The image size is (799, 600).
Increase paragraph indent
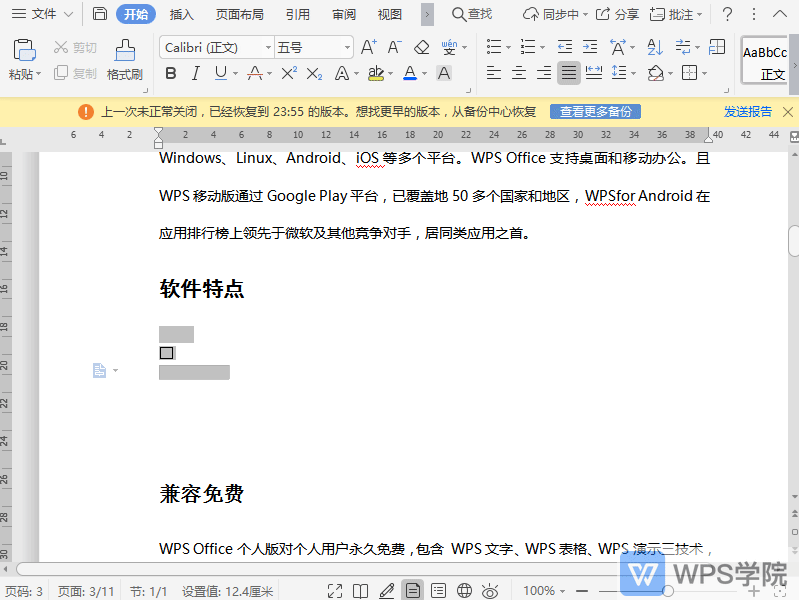click(590, 47)
